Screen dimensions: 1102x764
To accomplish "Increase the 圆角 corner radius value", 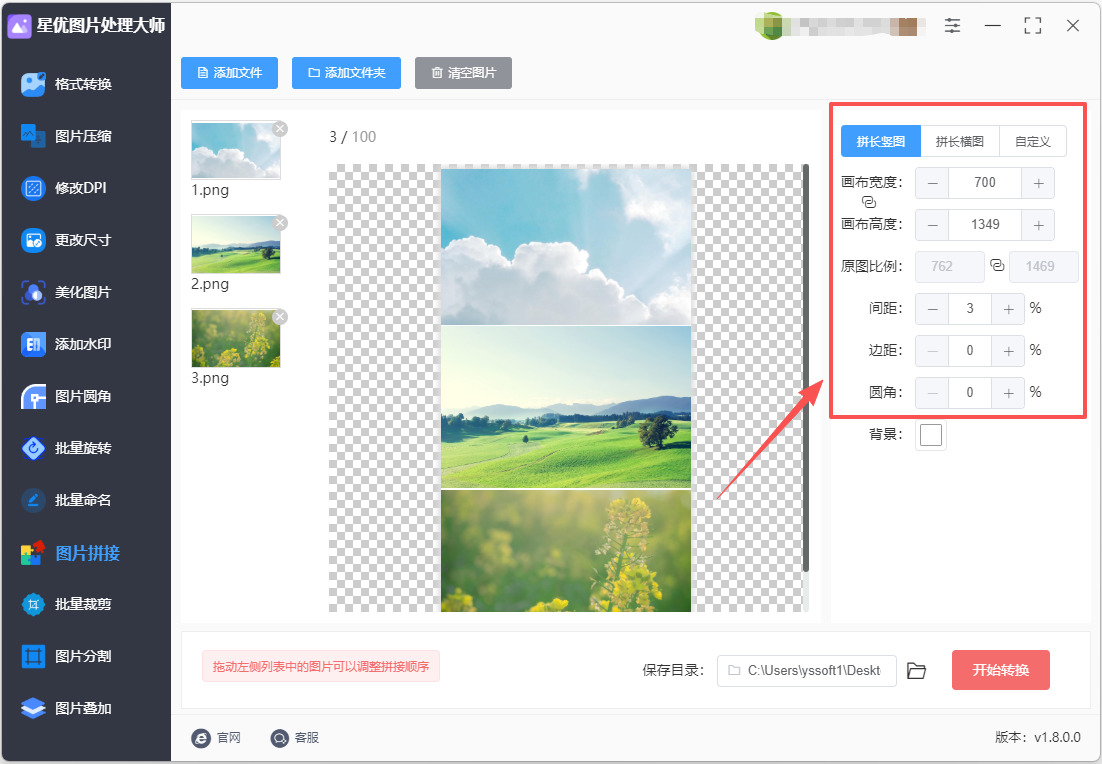I will [x=1008, y=393].
